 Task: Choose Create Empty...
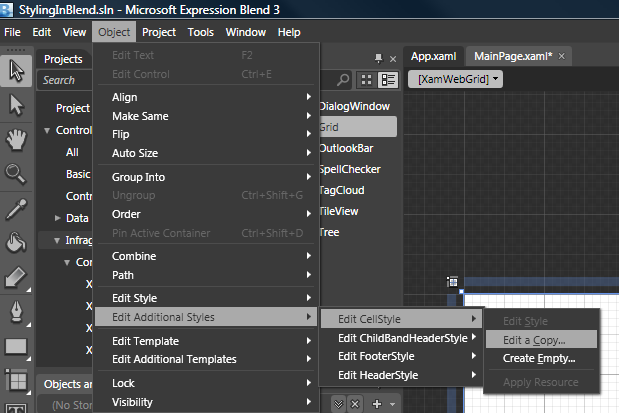tap(541, 359)
